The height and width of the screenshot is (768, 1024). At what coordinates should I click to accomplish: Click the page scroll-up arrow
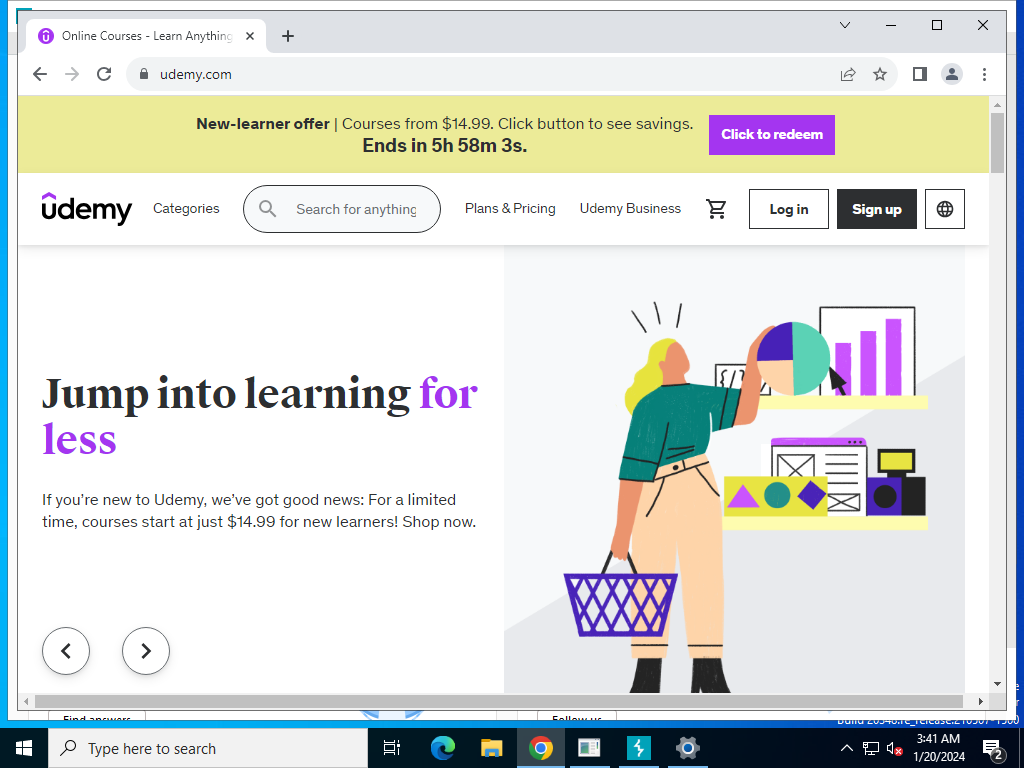coord(997,104)
